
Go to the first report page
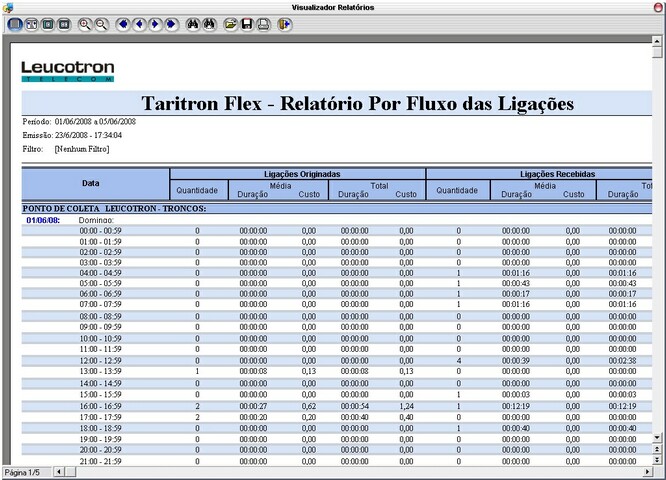click(123, 24)
